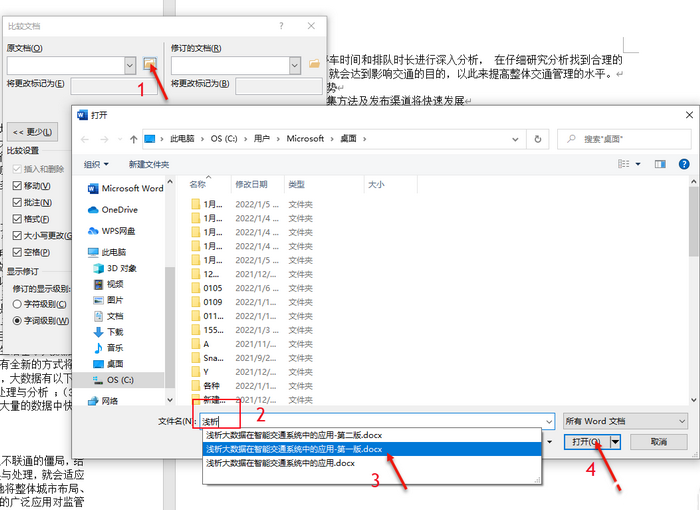Image resolution: width=700 pixels, height=510 pixels.
Task: Expand the 原文档 dropdown list
Action: coord(130,65)
